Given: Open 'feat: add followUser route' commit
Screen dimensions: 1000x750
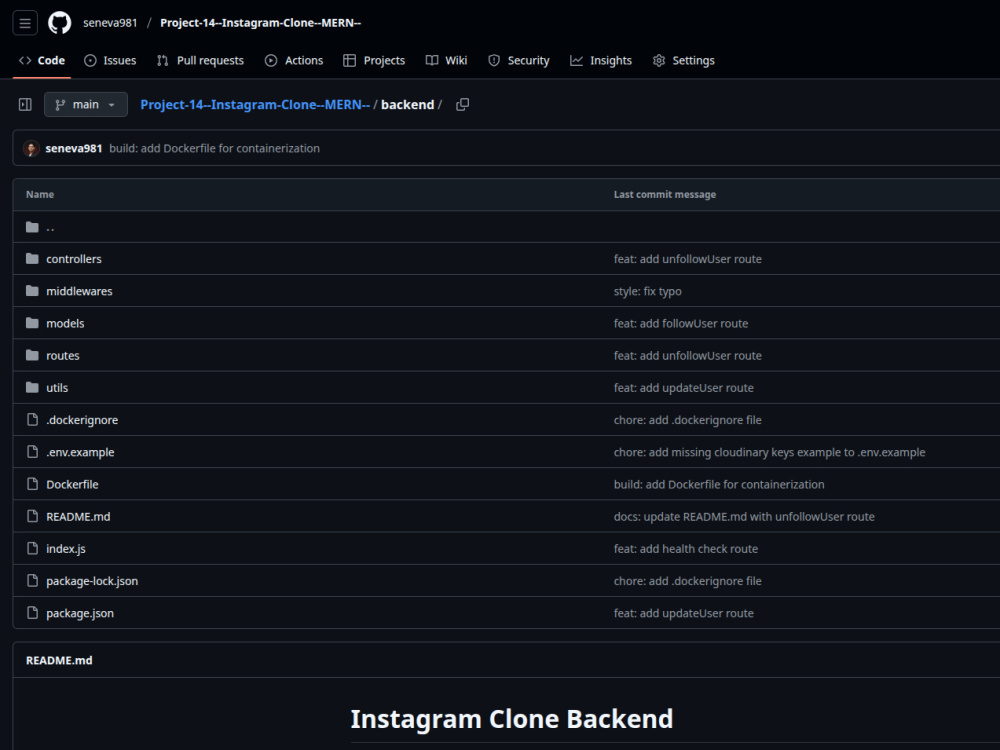Looking at the screenshot, I should [x=680, y=323].
